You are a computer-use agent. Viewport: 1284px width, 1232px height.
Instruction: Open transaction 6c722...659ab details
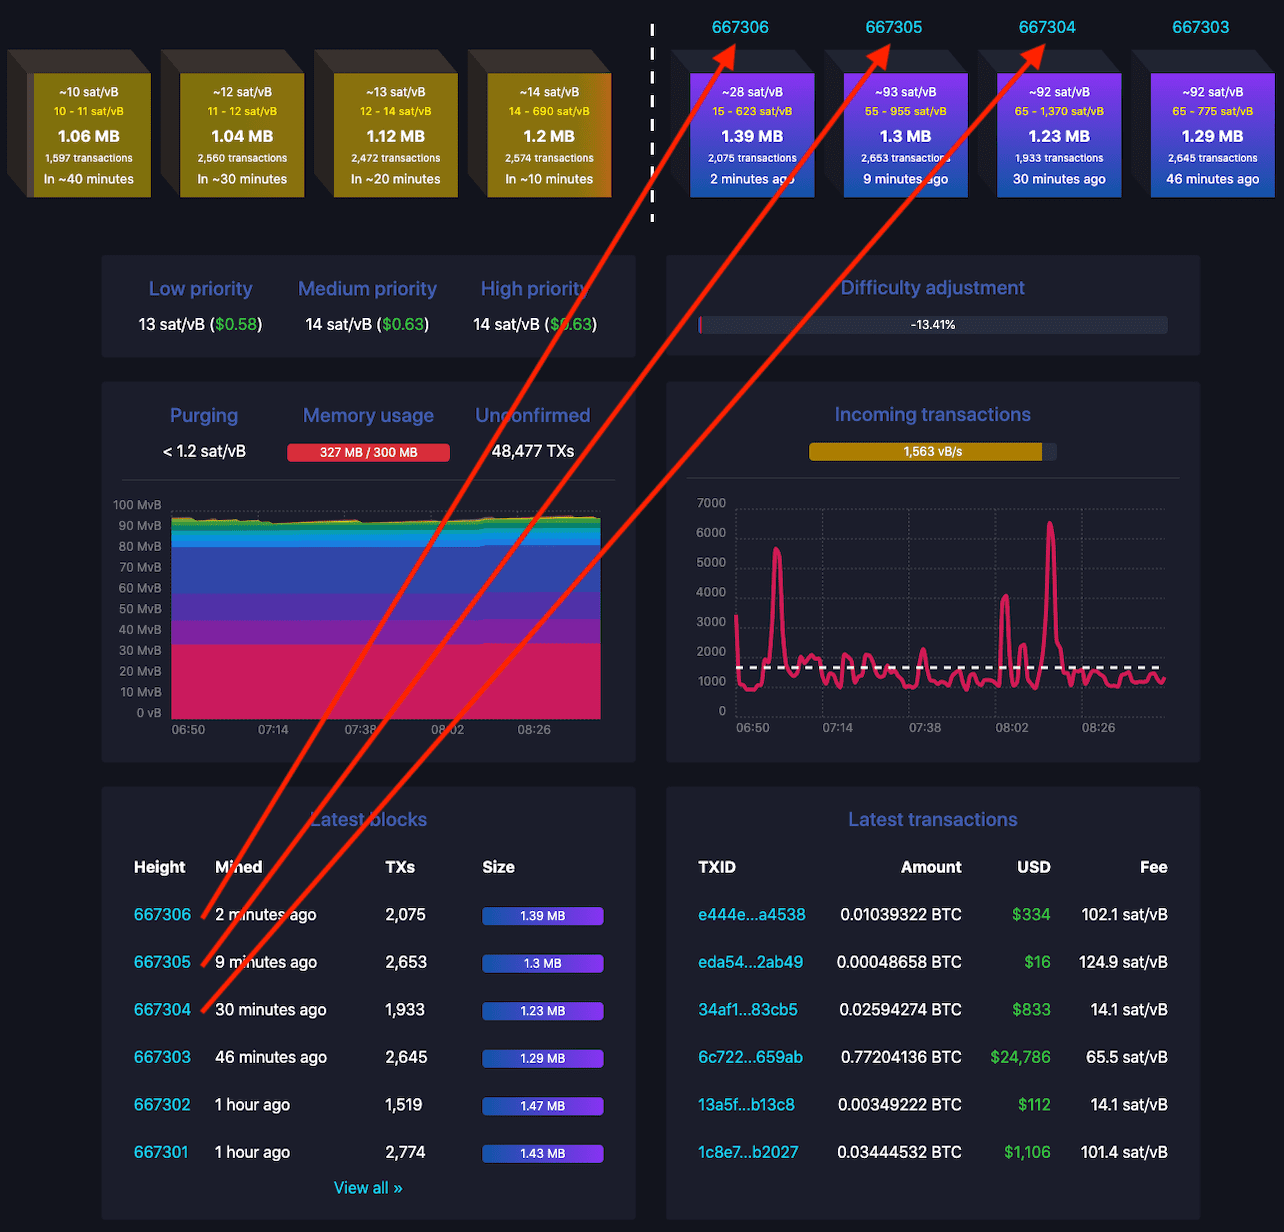click(751, 1057)
